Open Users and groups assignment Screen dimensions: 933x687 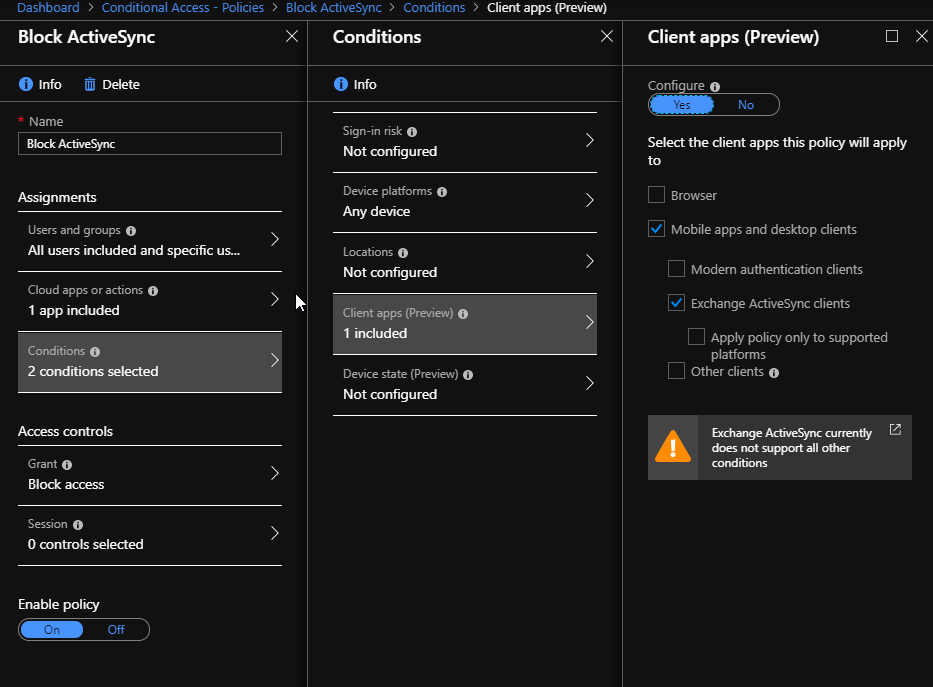(150, 241)
